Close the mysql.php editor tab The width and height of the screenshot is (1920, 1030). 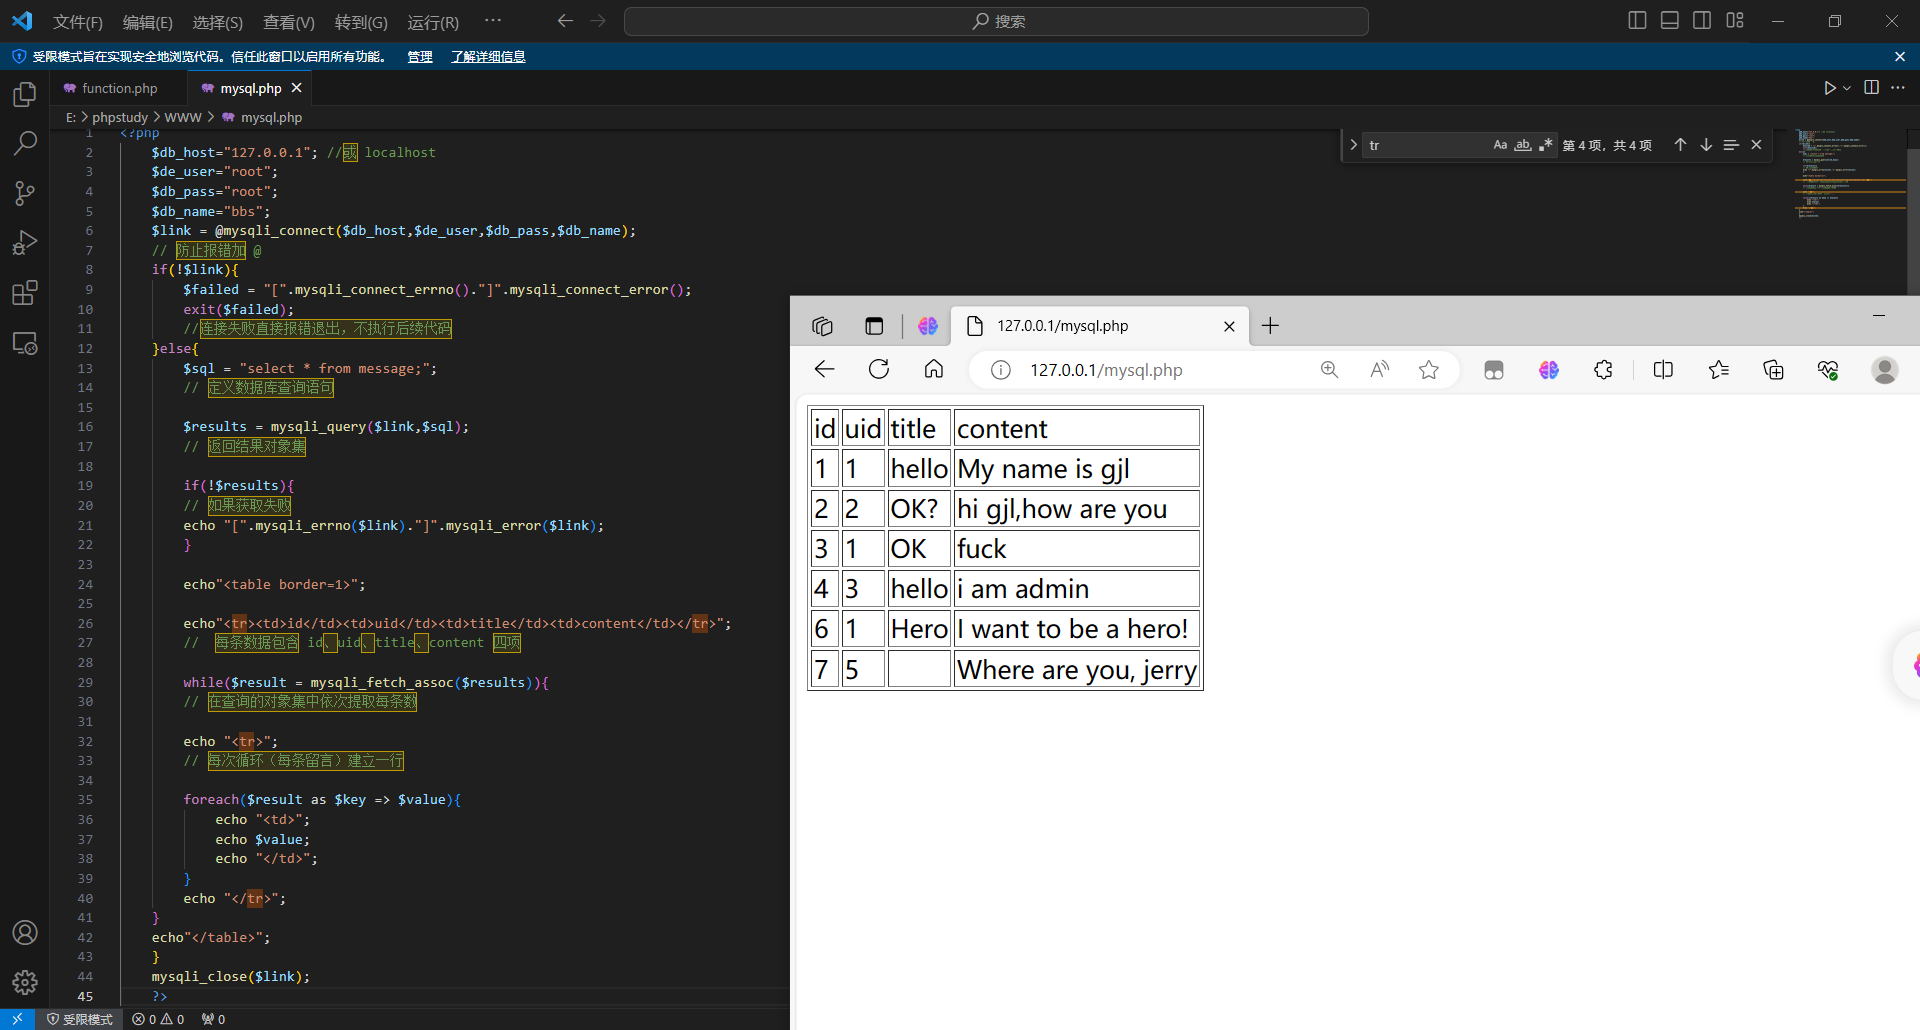pos(297,88)
